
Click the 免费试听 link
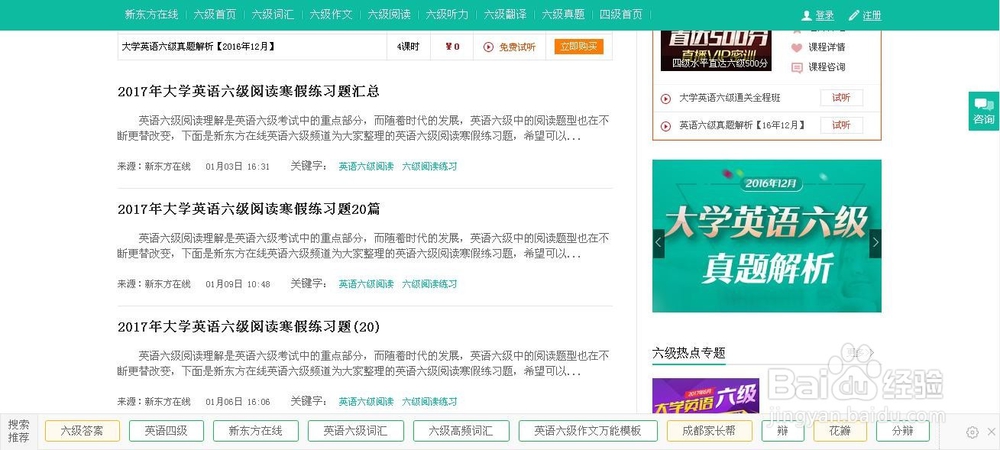tap(517, 47)
